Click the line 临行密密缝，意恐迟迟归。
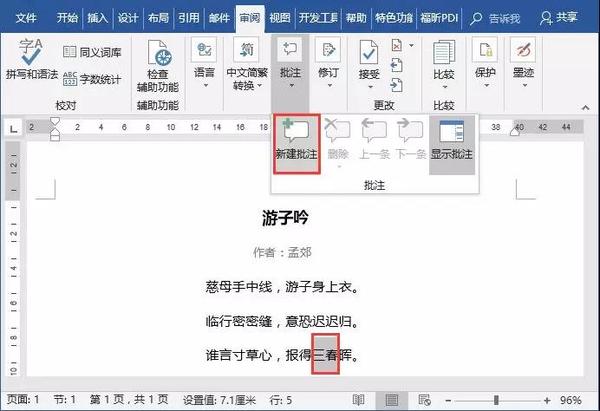 click(283, 321)
